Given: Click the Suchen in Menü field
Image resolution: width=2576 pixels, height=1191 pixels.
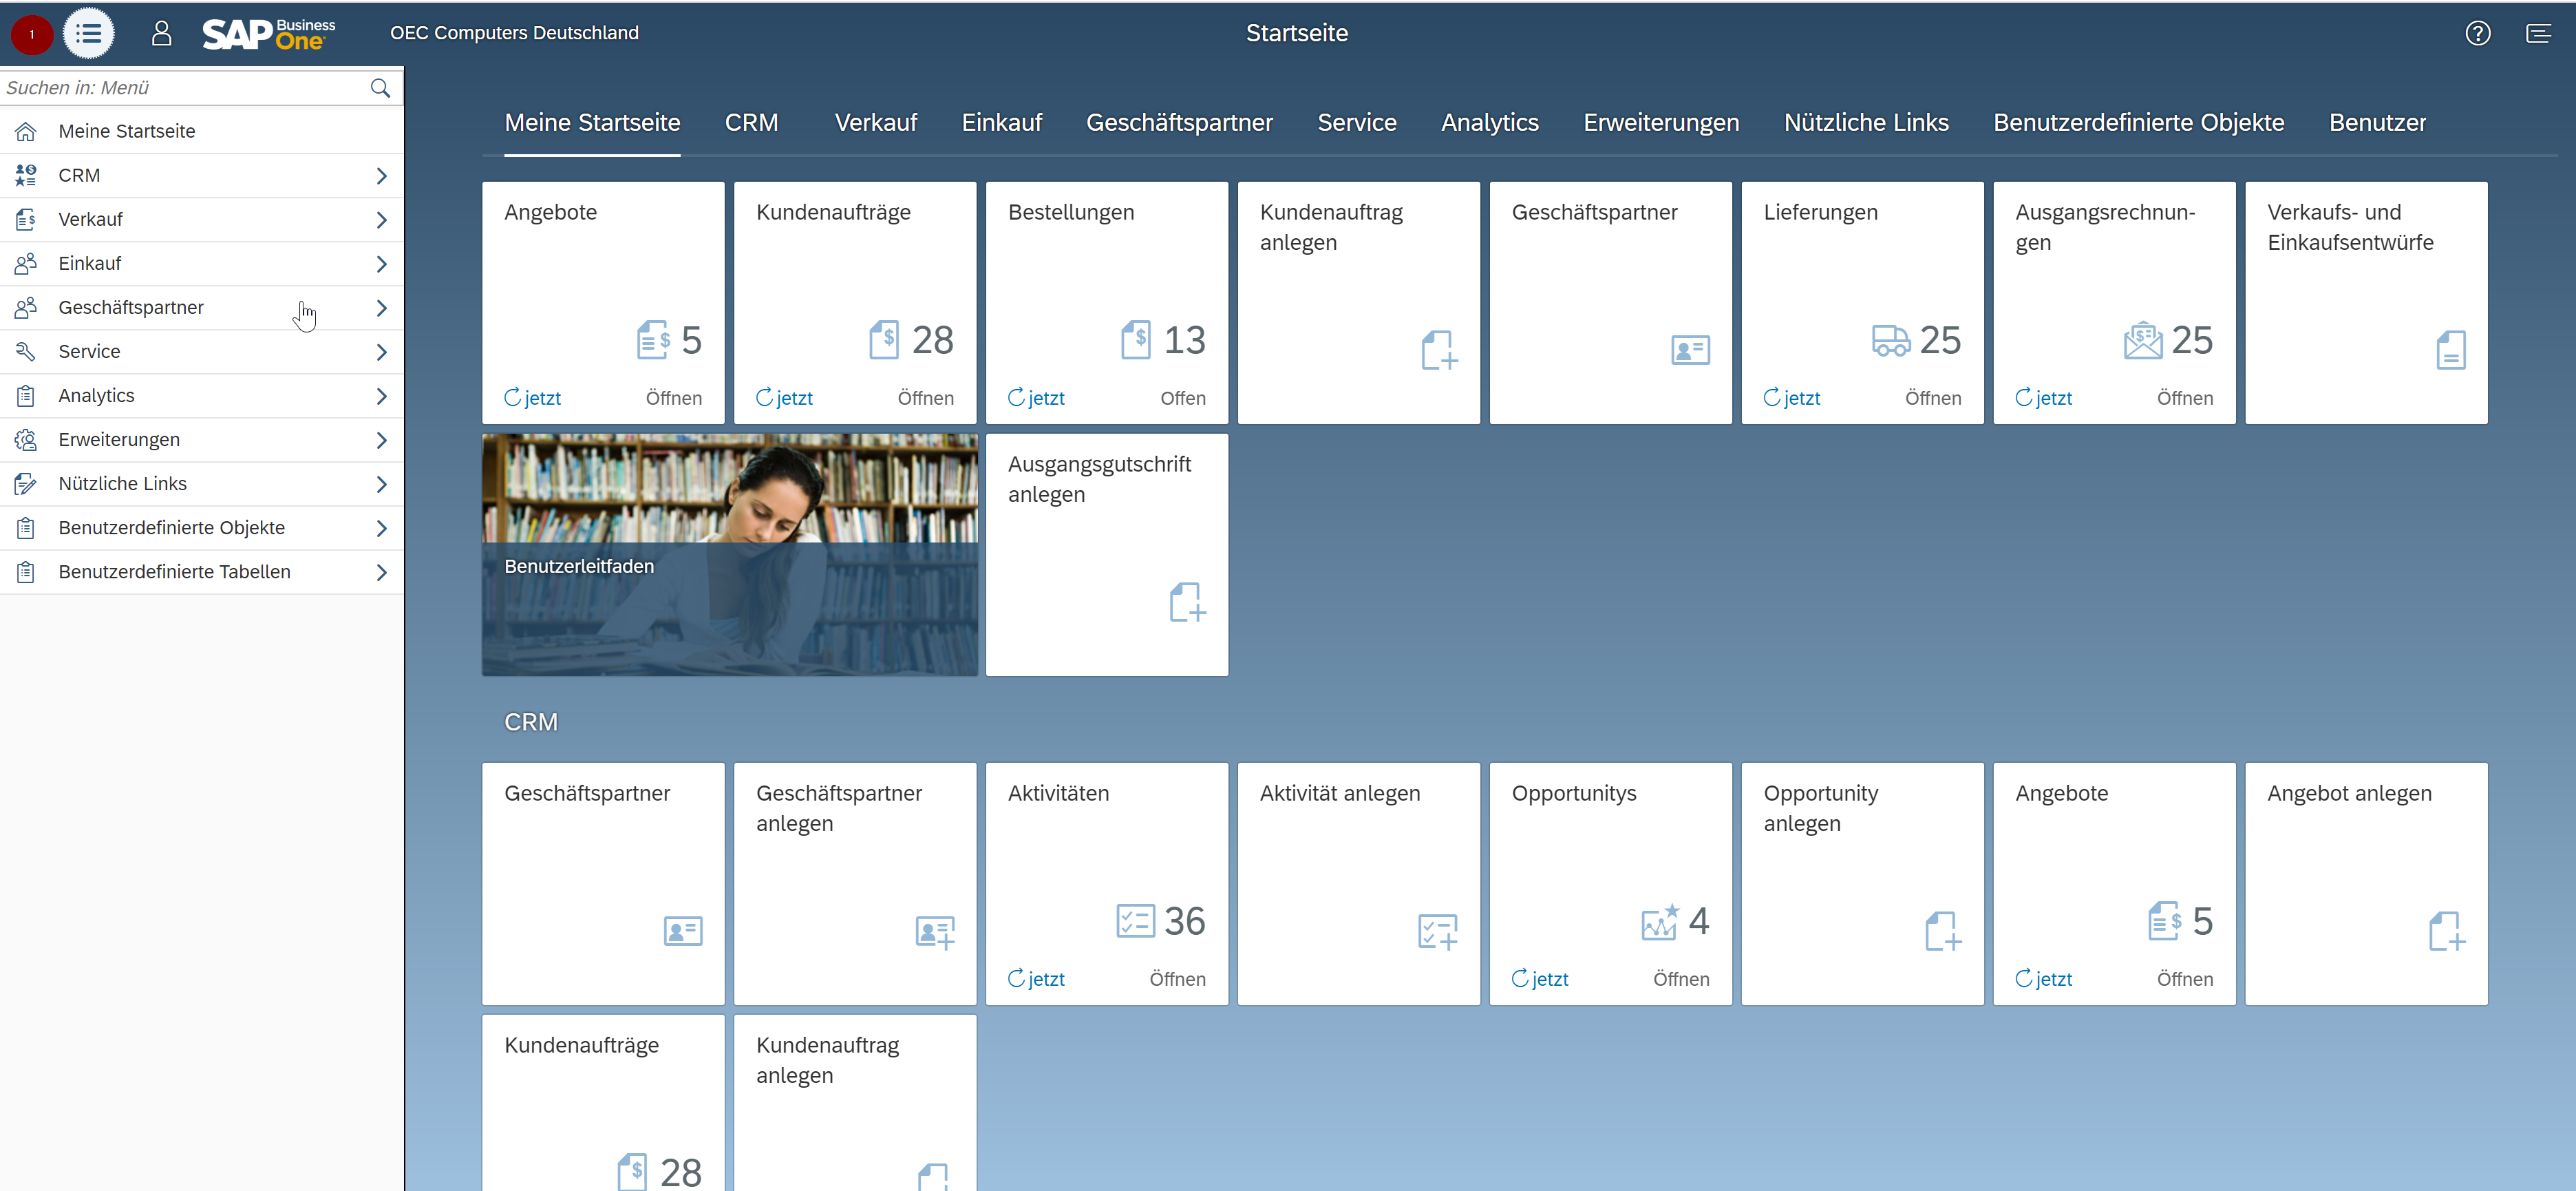Looking at the screenshot, I should point(180,88).
